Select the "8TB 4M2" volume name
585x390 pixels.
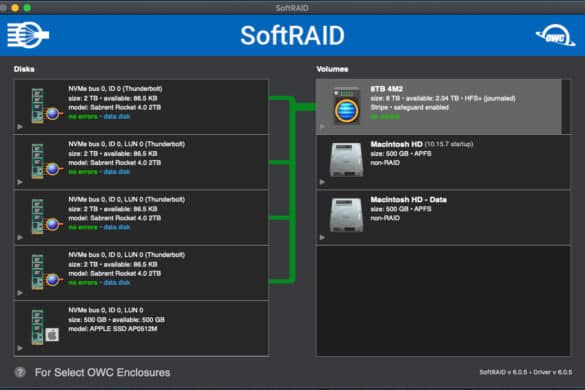click(x=387, y=89)
